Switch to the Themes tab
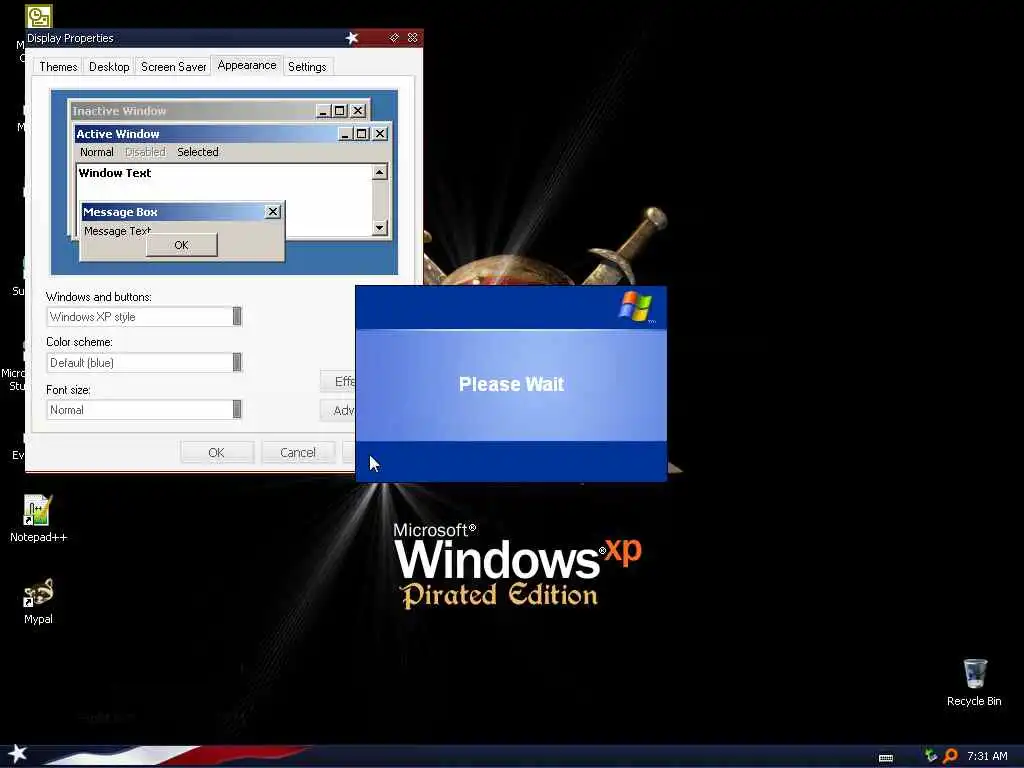Viewport: 1024px width, 768px height. click(58, 67)
